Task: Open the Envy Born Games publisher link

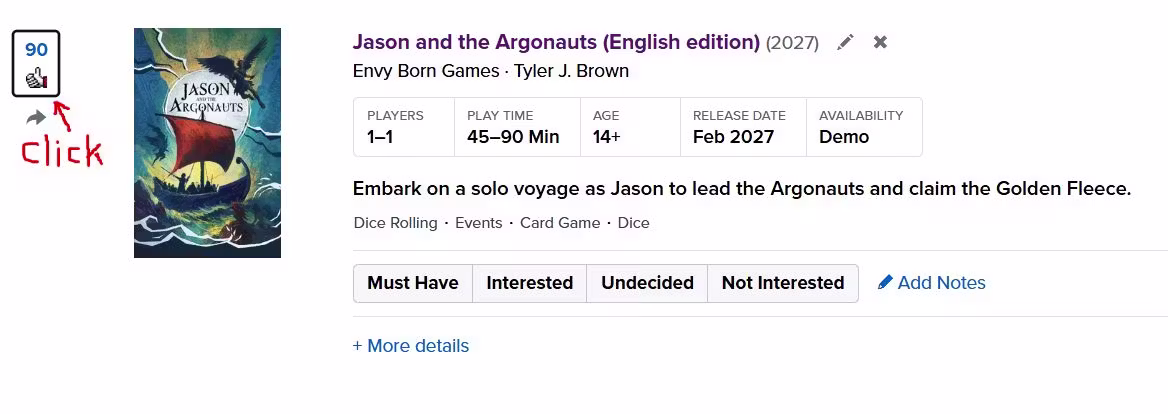Action: pyautogui.click(x=426, y=71)
